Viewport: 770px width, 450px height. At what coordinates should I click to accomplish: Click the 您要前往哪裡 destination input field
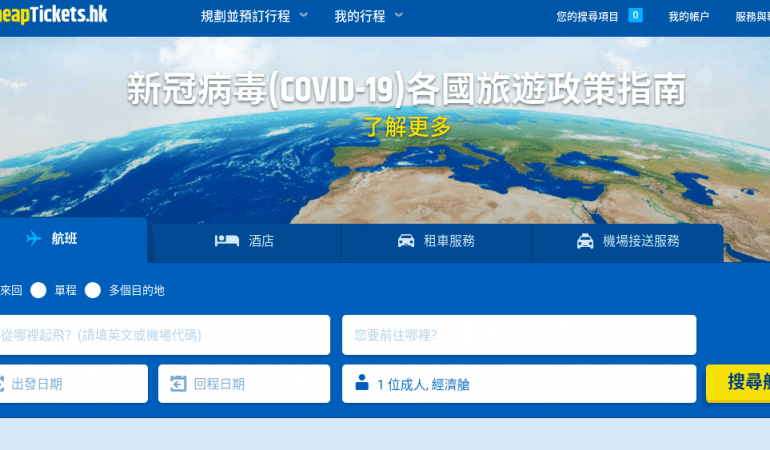pos(518,335)
